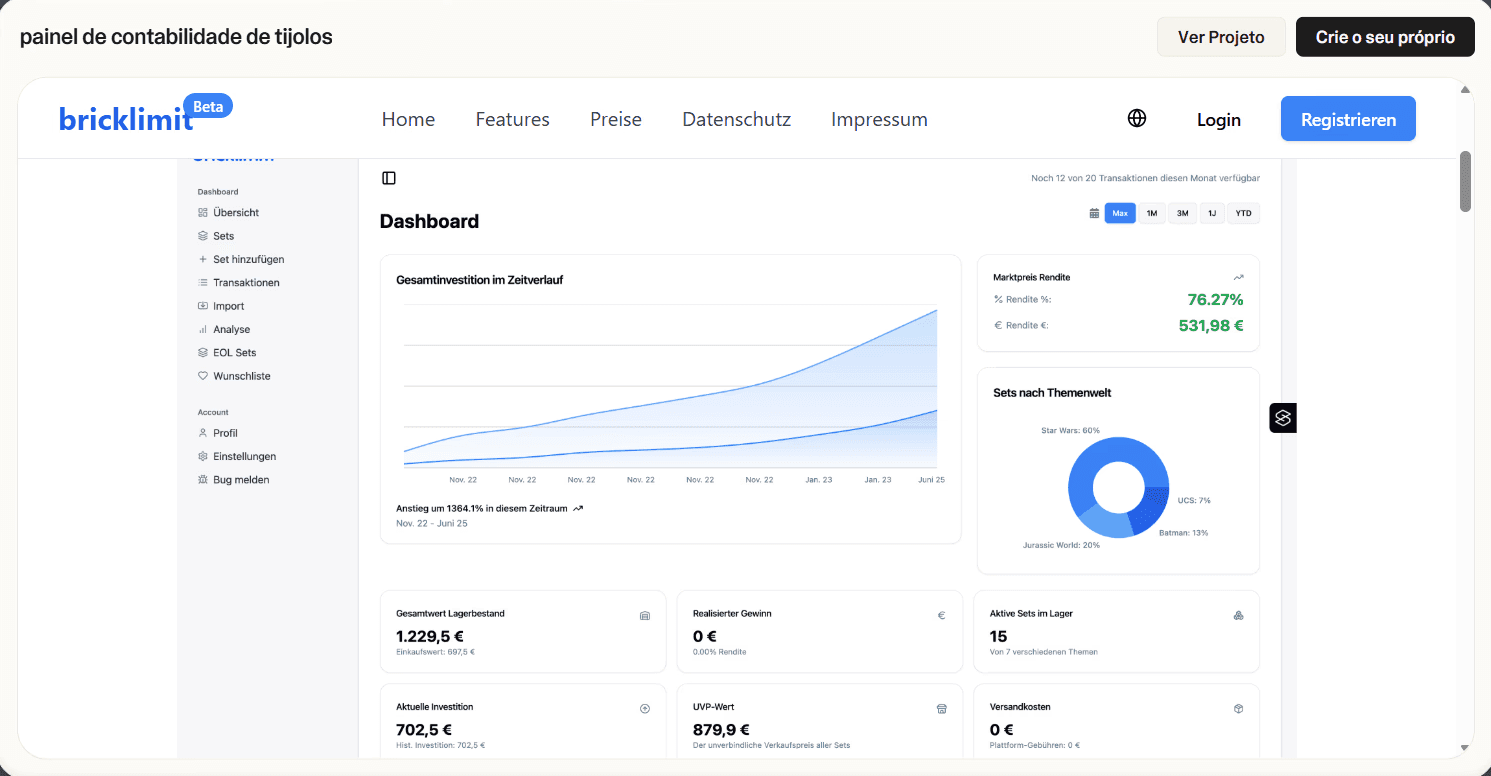1491x776 pixels.
Task: Select the 3M time range
Action: click(1182, 213)
